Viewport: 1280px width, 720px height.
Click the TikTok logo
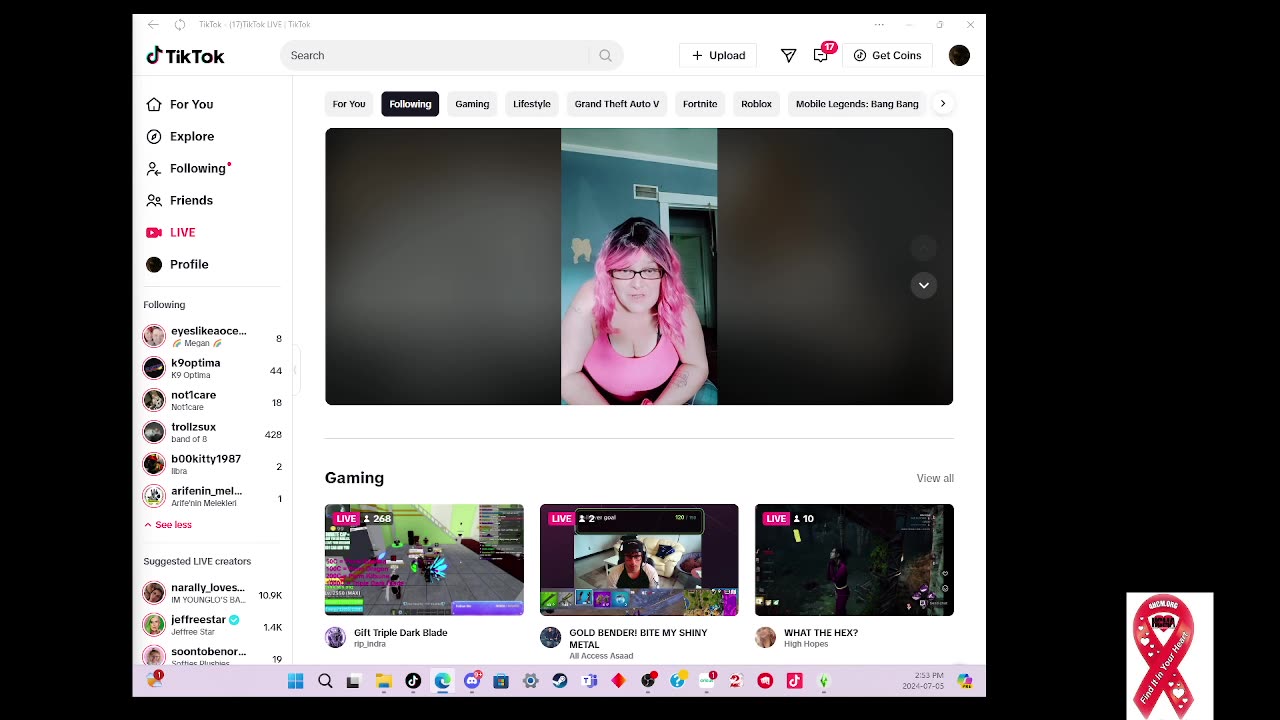[x=185, y=56]
